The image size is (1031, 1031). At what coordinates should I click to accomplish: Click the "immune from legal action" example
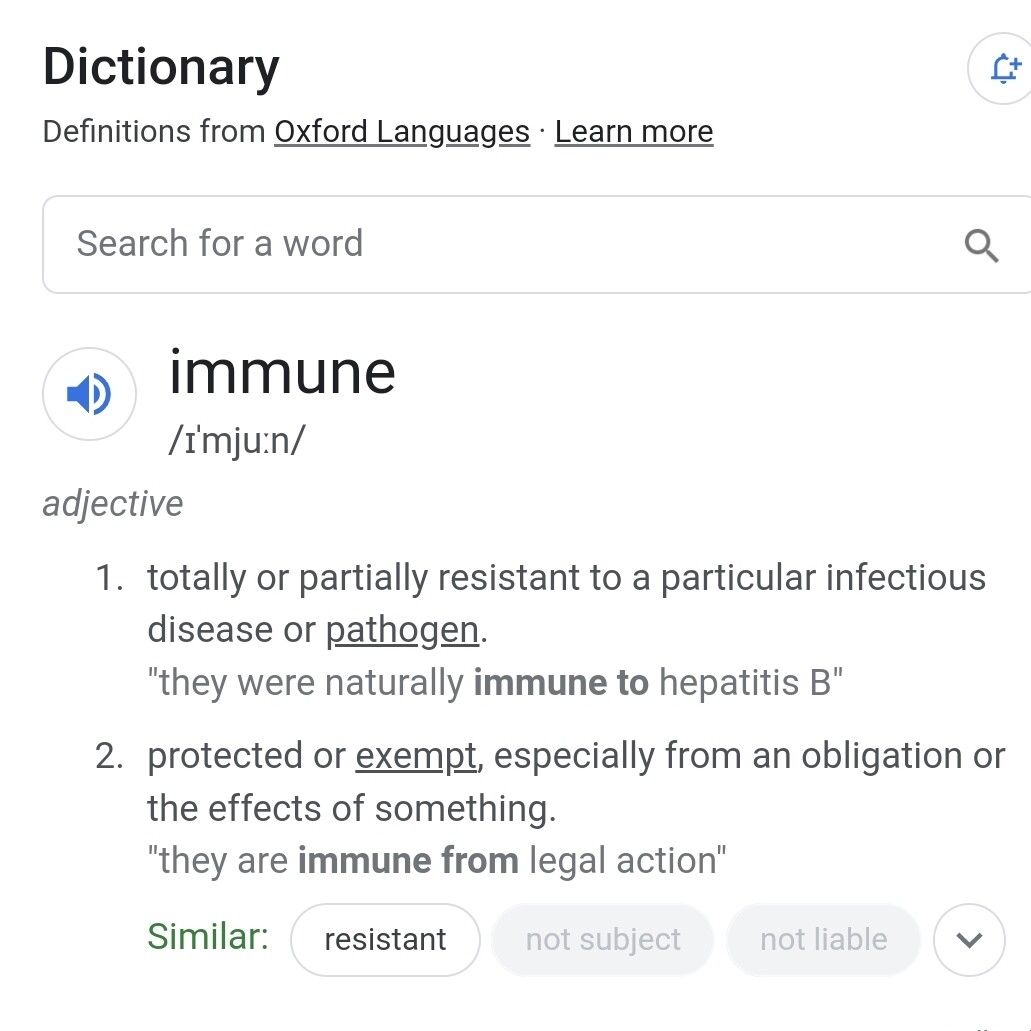pyautogui.click(x=437, y=860)
